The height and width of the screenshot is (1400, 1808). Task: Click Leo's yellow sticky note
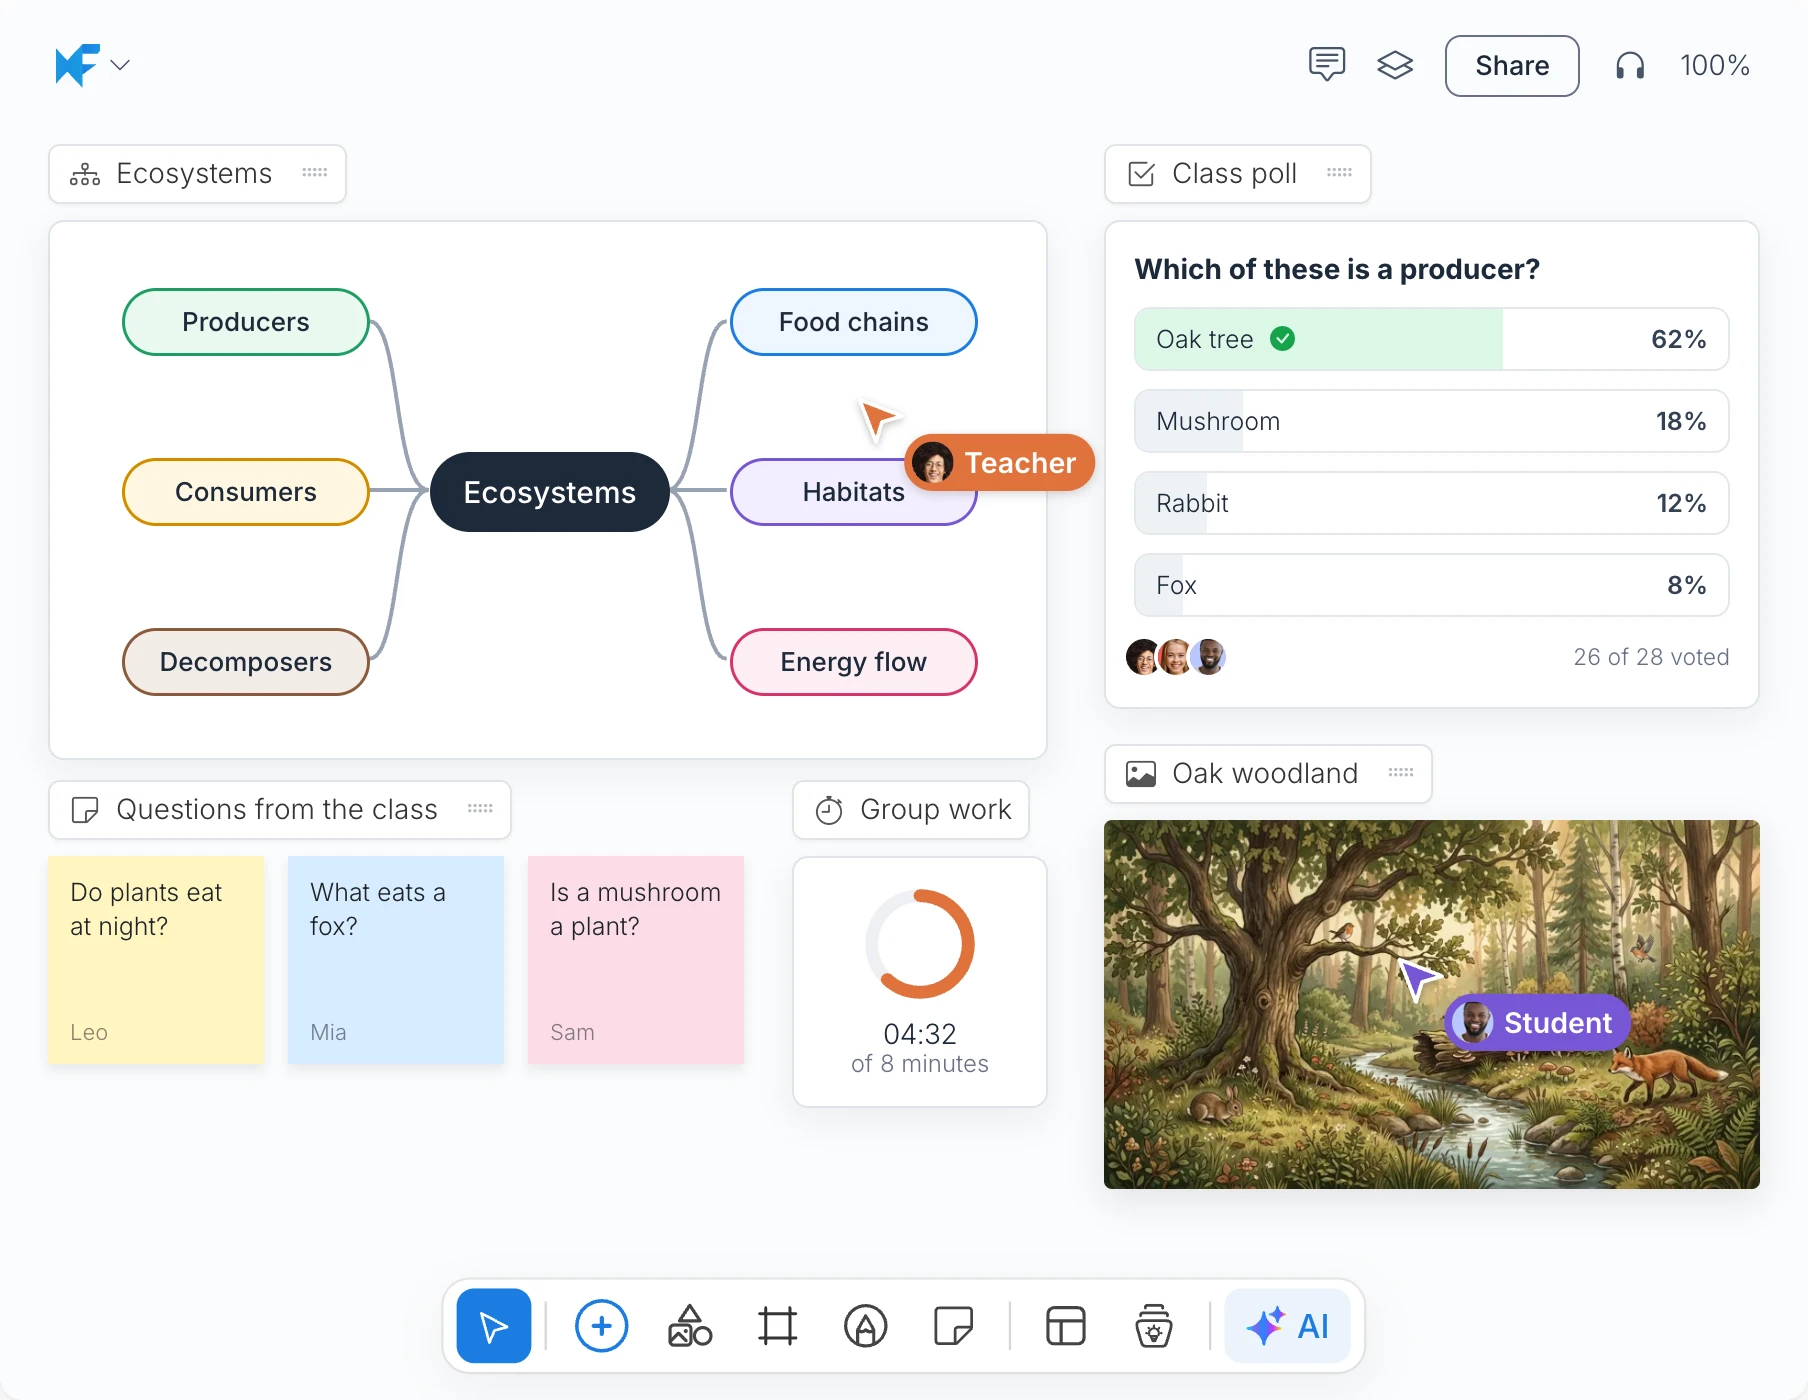tap(156, 960)
